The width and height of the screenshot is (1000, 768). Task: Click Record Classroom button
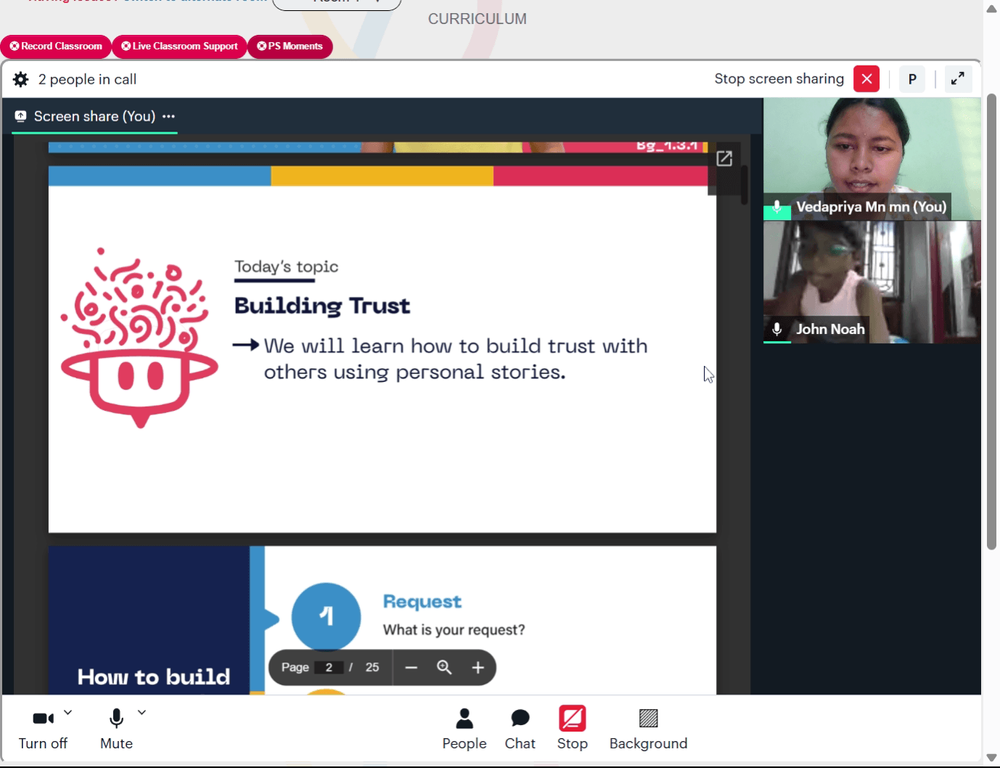tap(55, 47)
